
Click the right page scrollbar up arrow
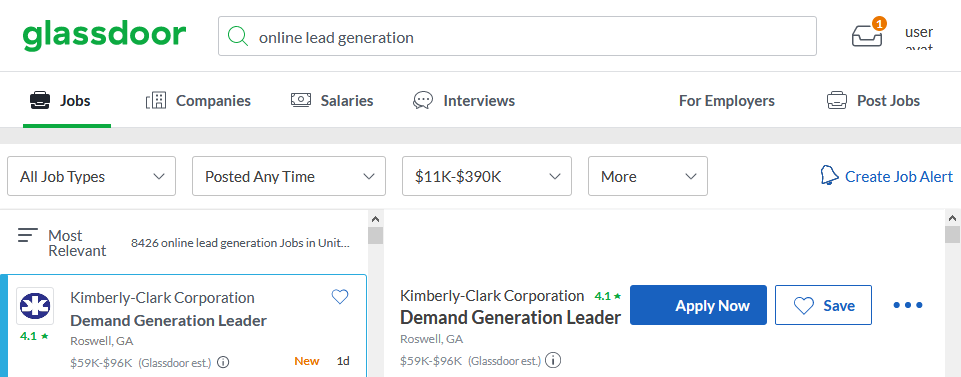click(952, 218)
